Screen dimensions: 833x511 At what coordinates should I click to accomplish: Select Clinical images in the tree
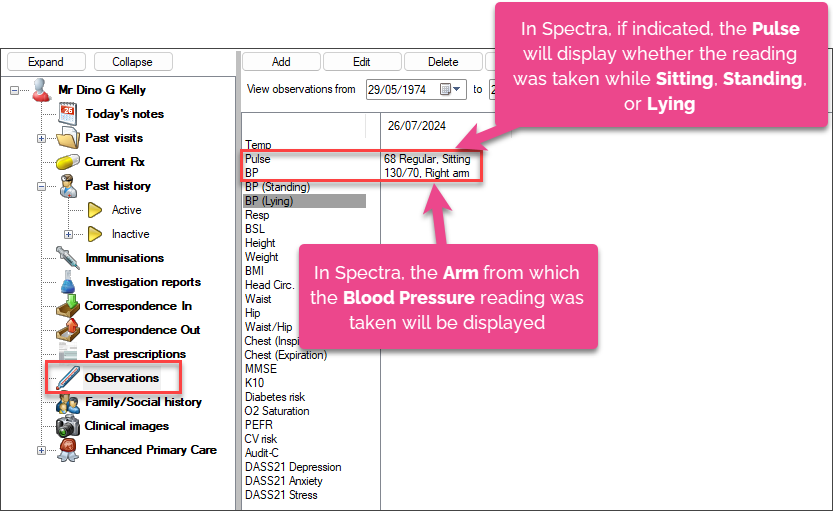tap(126, 426)
